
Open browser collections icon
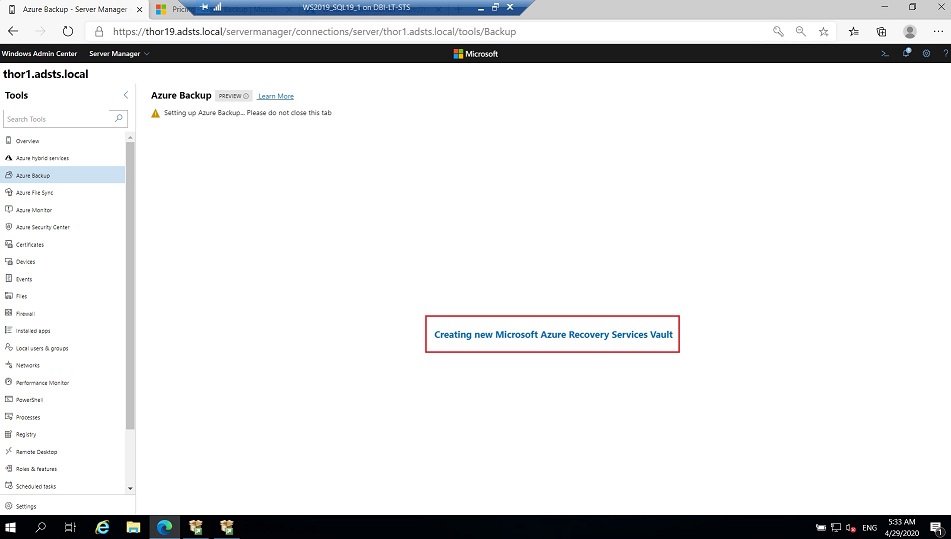tap(881, 32)
